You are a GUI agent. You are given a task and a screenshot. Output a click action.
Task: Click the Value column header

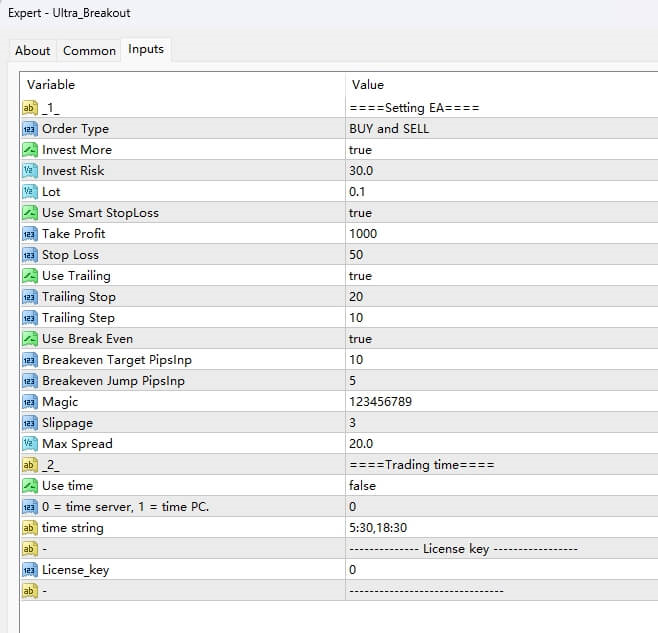tap(368, 85)
